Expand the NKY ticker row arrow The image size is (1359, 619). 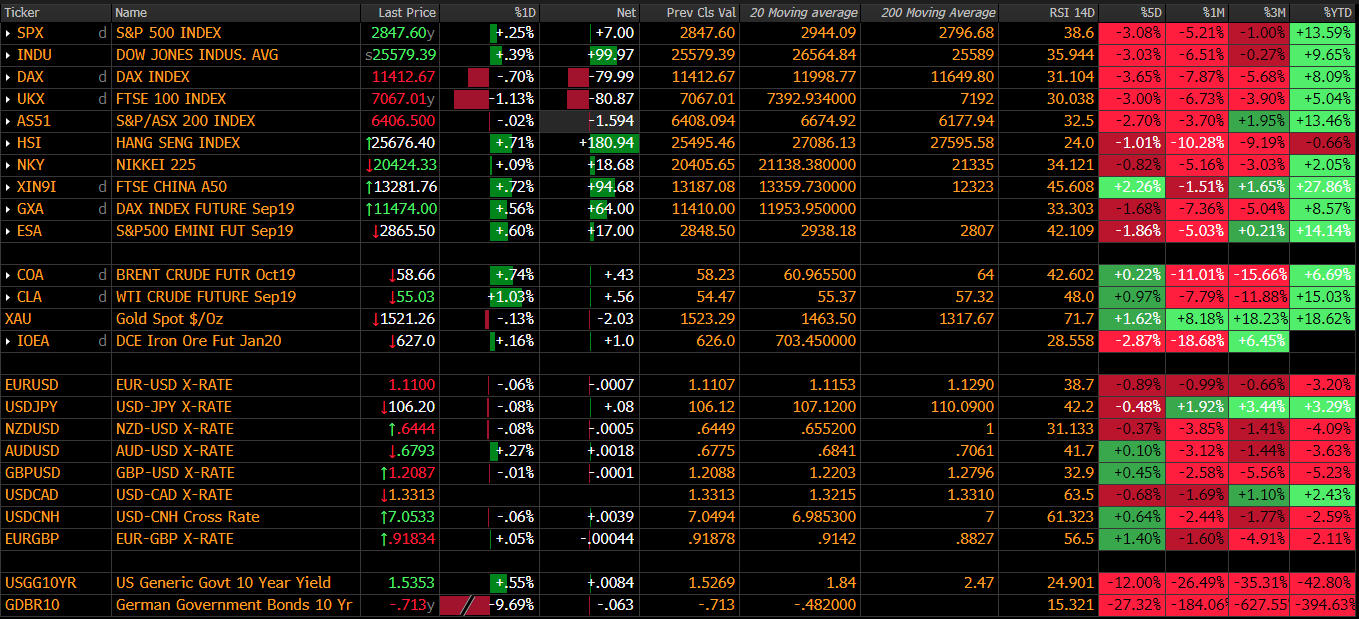8,165
